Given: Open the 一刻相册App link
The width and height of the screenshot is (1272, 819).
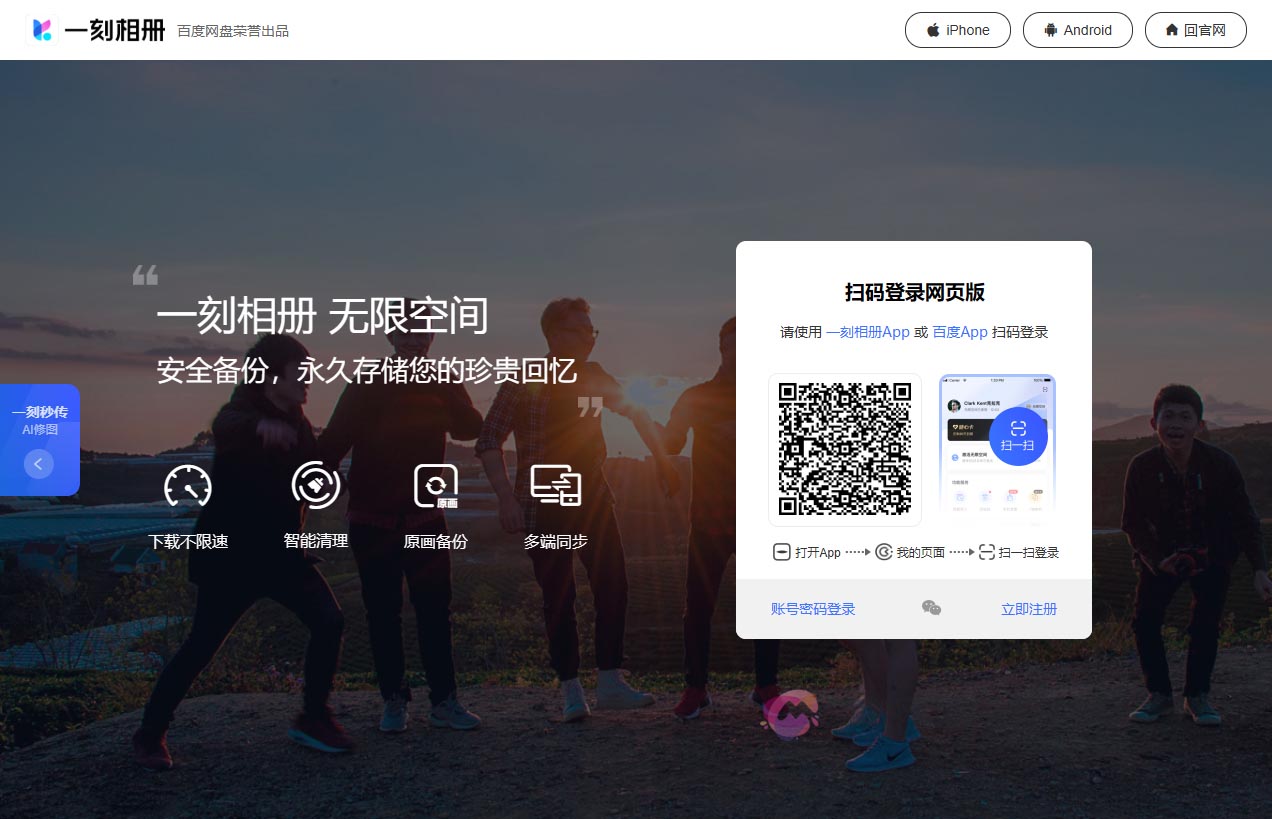Looking at the screenshot, I should (x=867, y=332).
